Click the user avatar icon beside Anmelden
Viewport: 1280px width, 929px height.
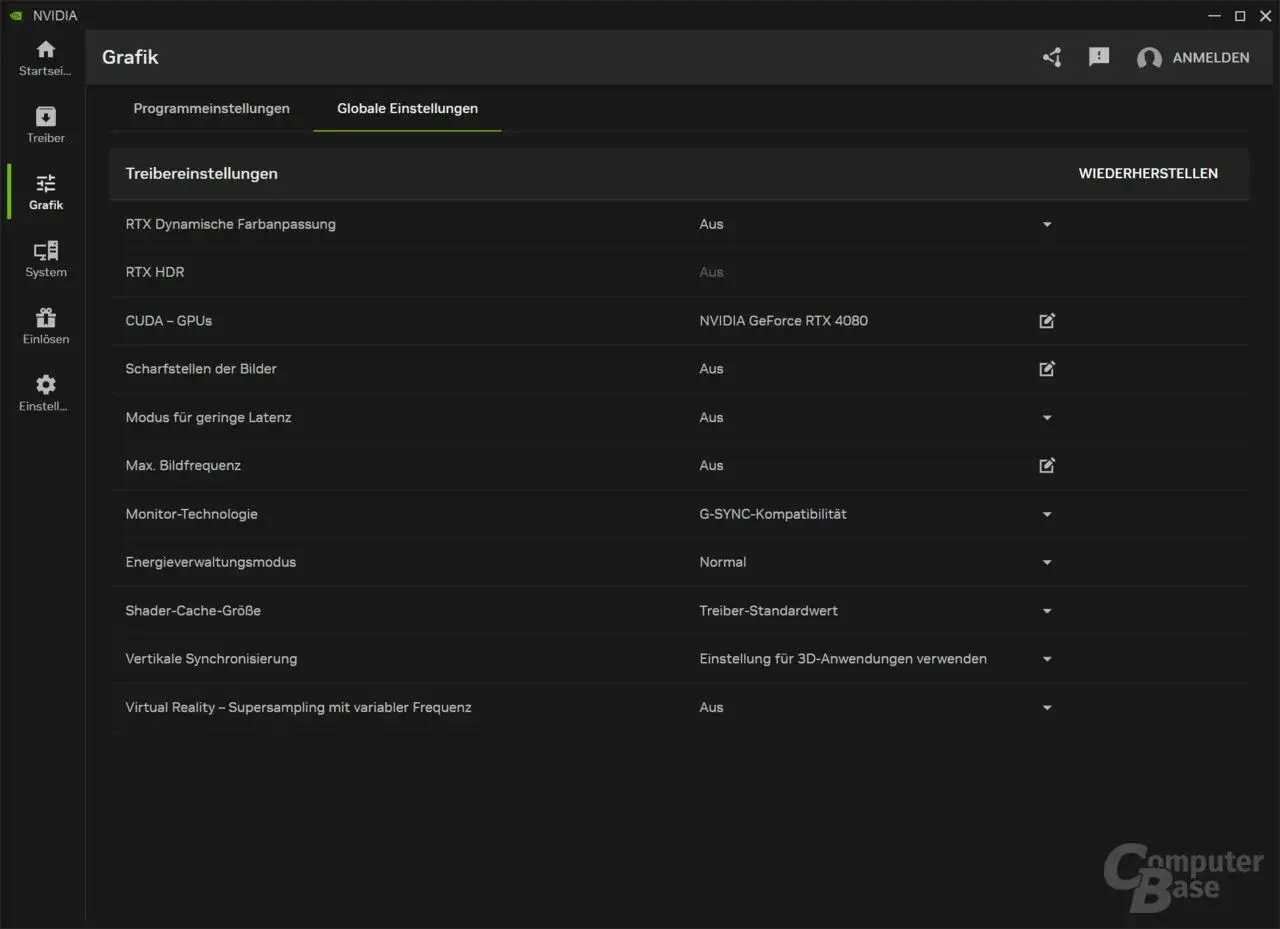tap(1149, 58)
